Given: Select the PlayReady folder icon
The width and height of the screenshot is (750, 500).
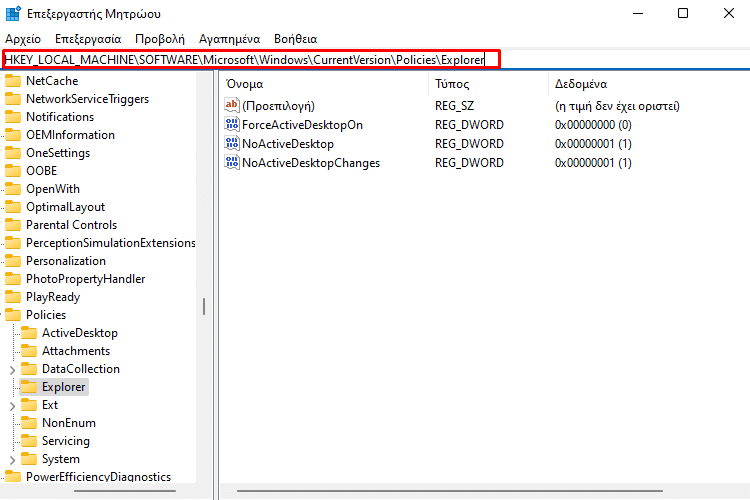Looking at the screenshot, I should point(13,297).
